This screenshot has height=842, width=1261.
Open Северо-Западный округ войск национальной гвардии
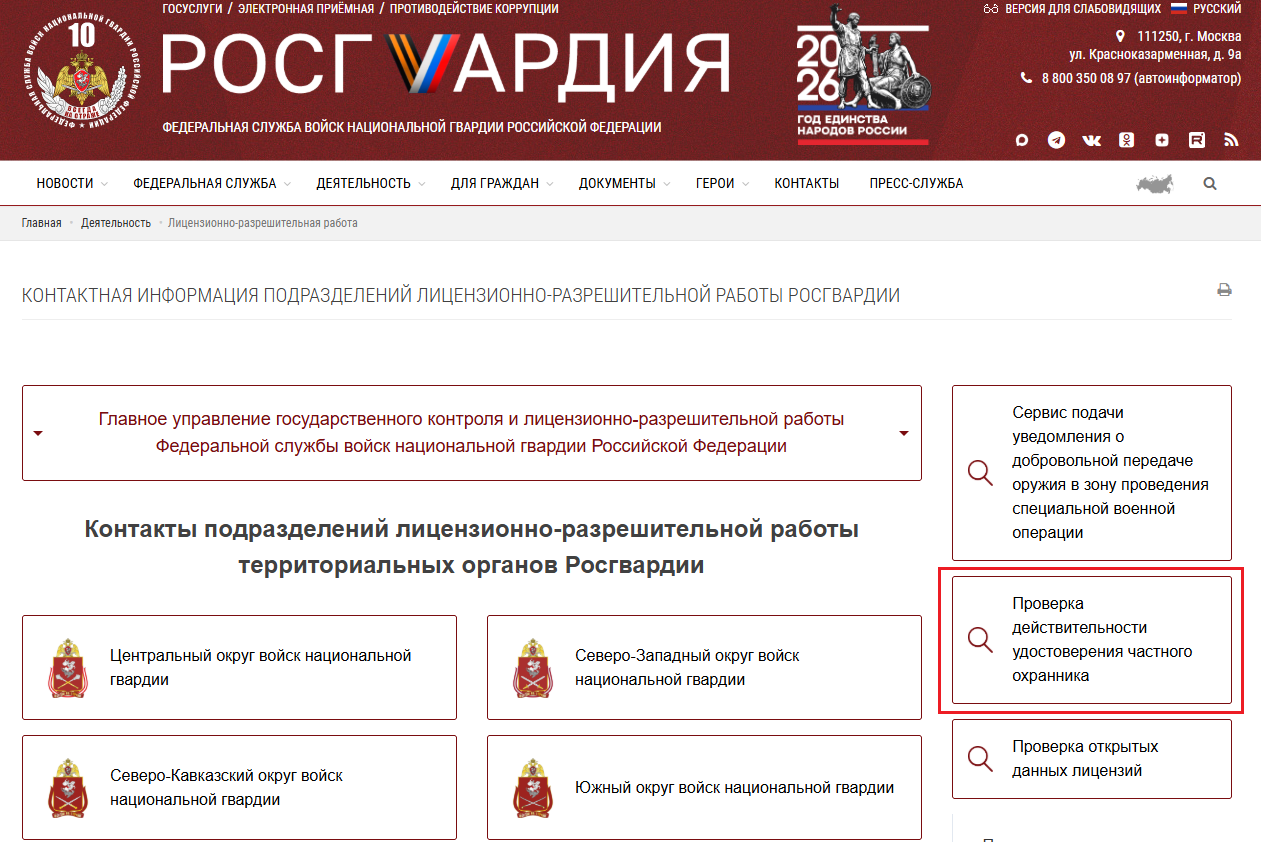(704, 668)
